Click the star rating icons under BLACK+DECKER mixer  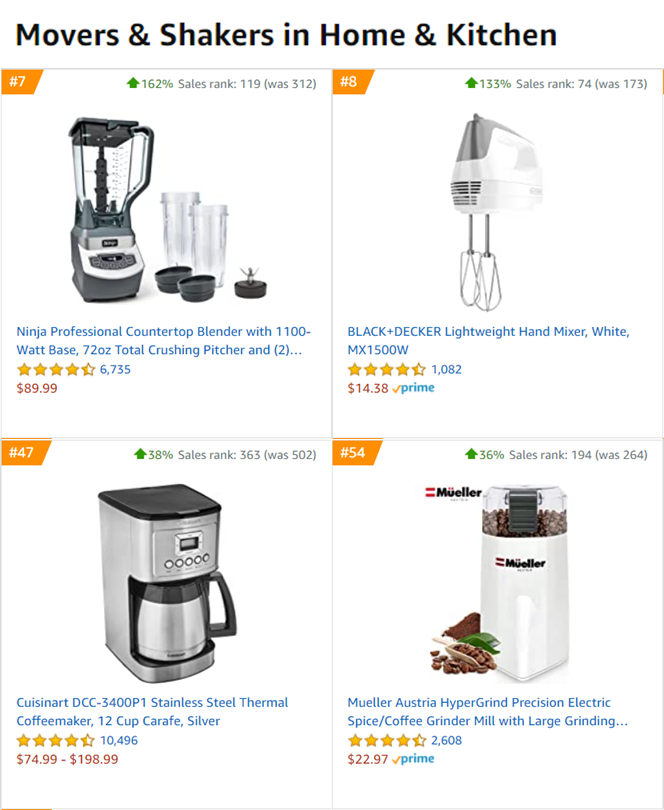point(387,369)
